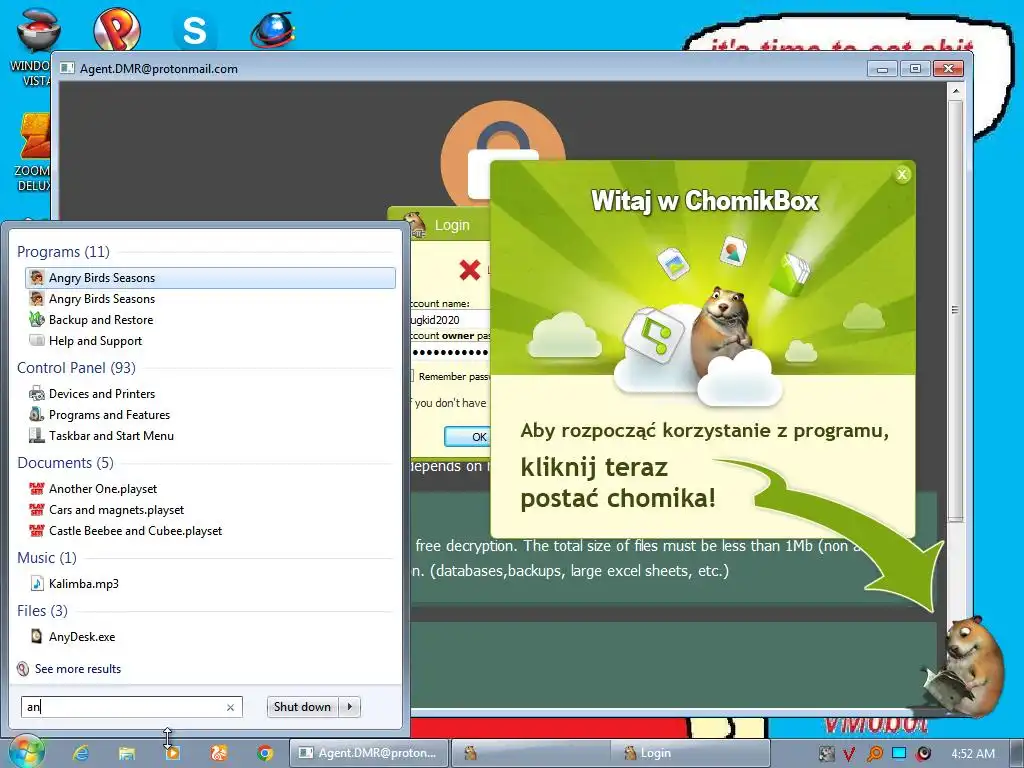Maximize the Agent.DMR@protonmail.com window
The height and width of the screenshot is (768, 1024).
pos(915,69)
